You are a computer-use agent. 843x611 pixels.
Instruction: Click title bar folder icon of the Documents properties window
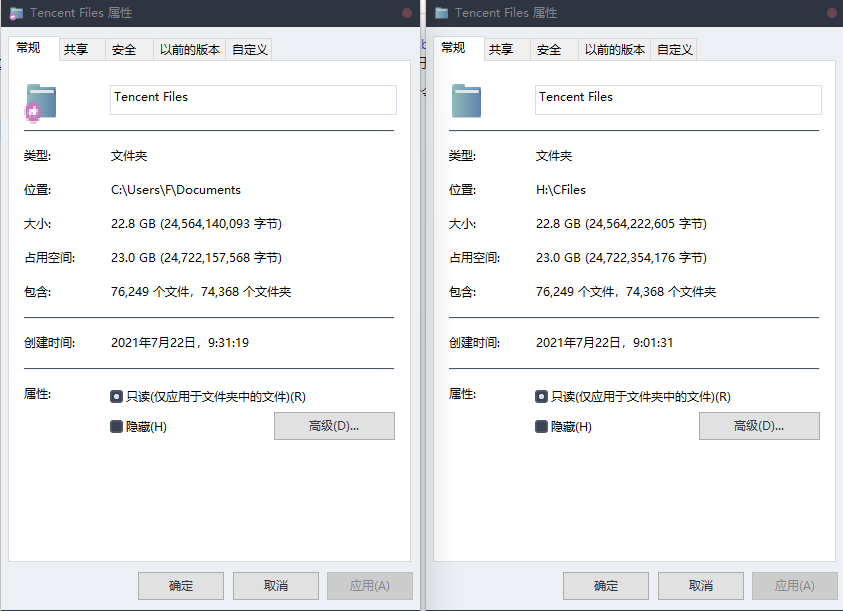(16, 13)
